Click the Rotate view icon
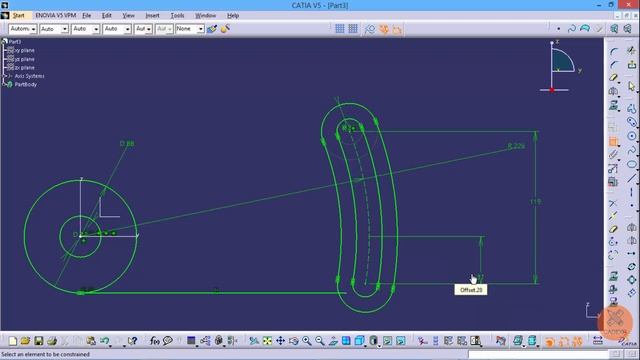This screenshot has width=640, height=360. tap(293, 341)
